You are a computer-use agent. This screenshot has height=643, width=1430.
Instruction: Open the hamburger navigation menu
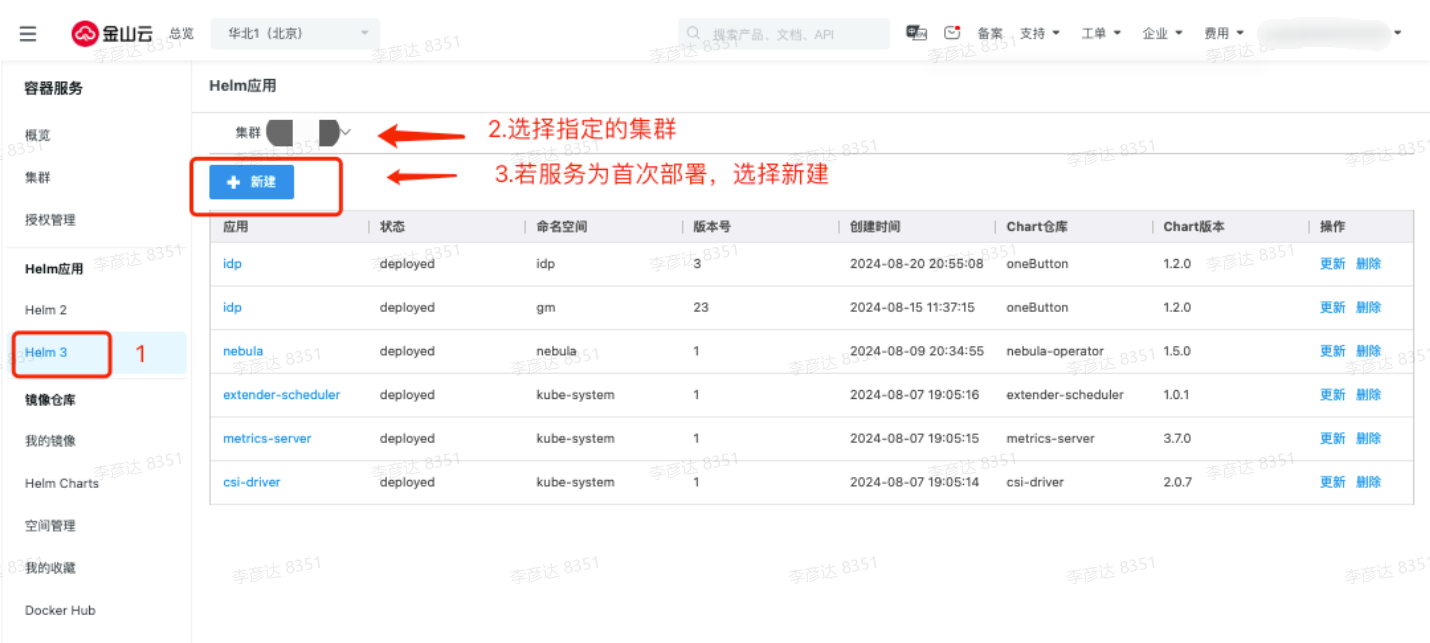pyautogui.click(x=28, y=34)
